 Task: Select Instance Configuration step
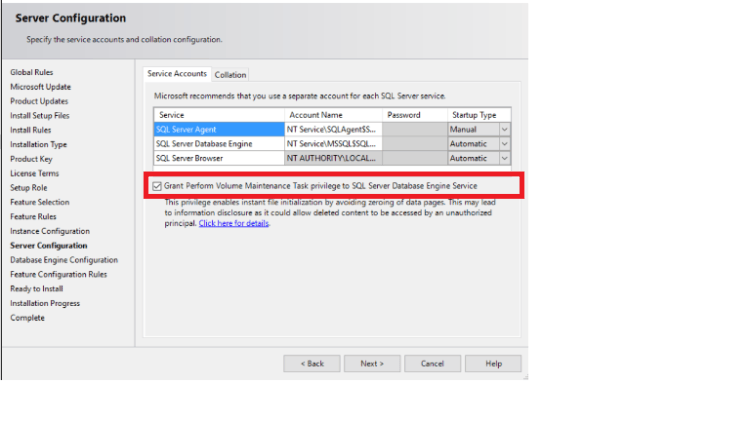pos(50,231)
